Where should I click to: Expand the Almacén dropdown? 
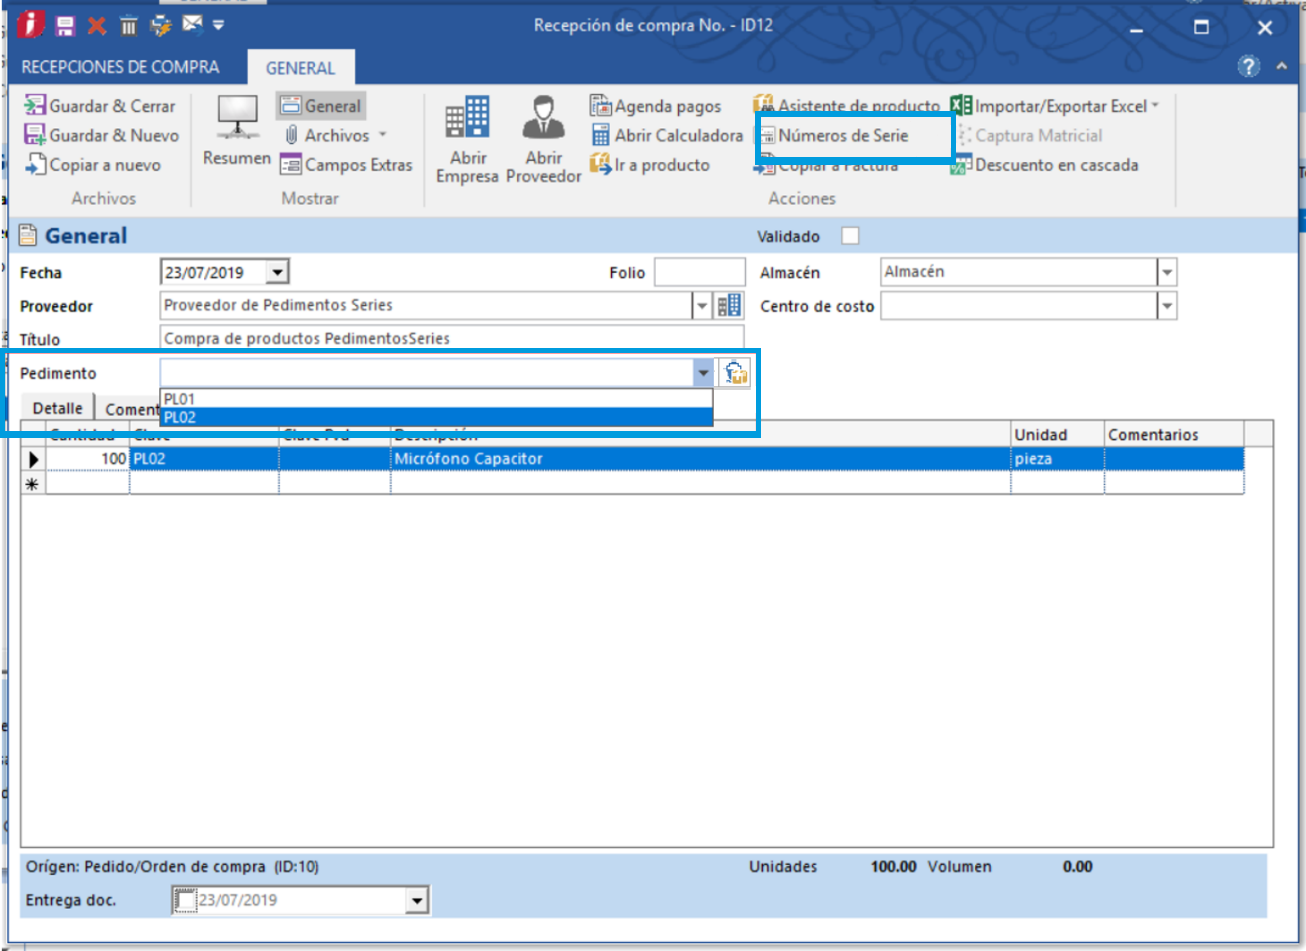(1167, 272)
